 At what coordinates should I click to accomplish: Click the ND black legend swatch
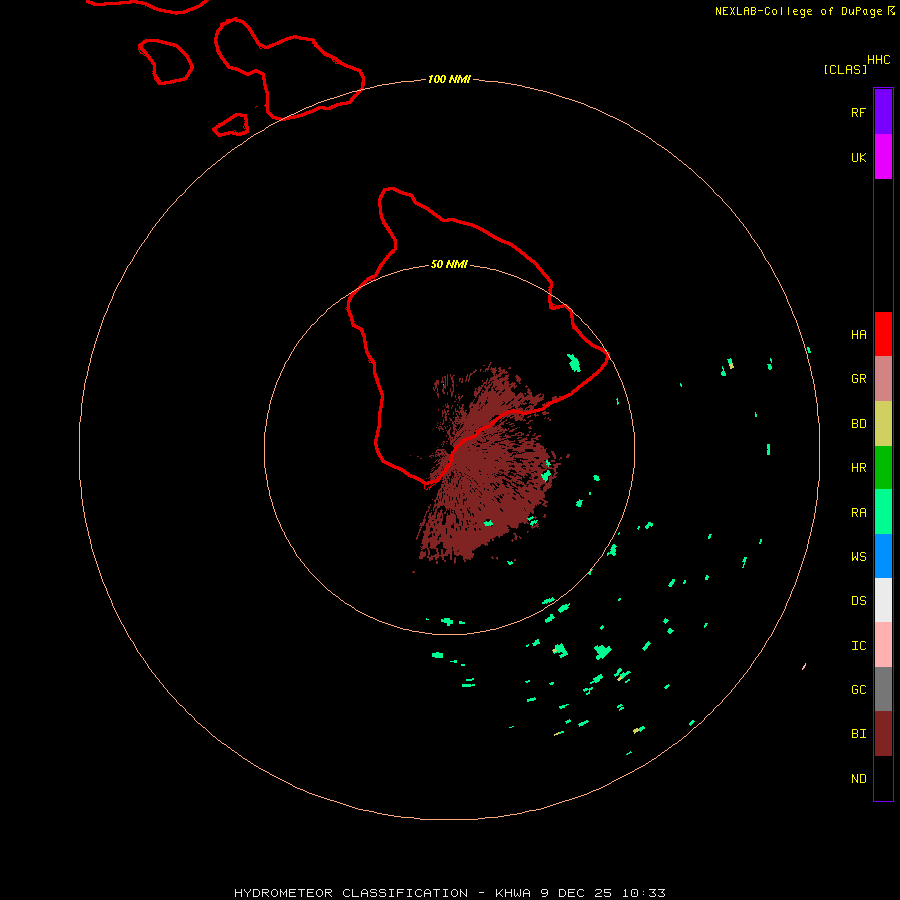(883, 778)
